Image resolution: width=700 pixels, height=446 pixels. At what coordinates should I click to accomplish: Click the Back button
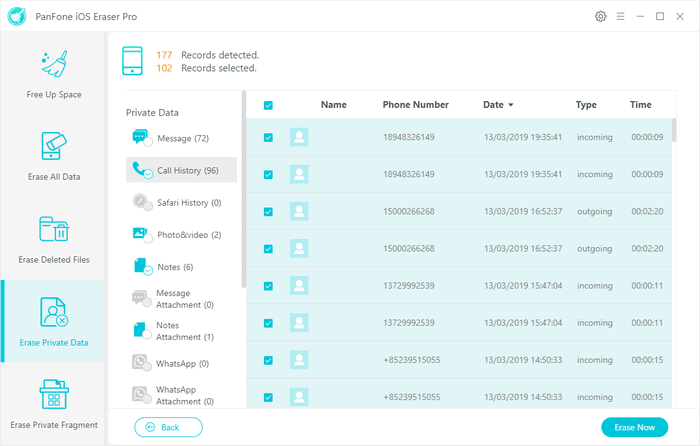click(168, 427)
